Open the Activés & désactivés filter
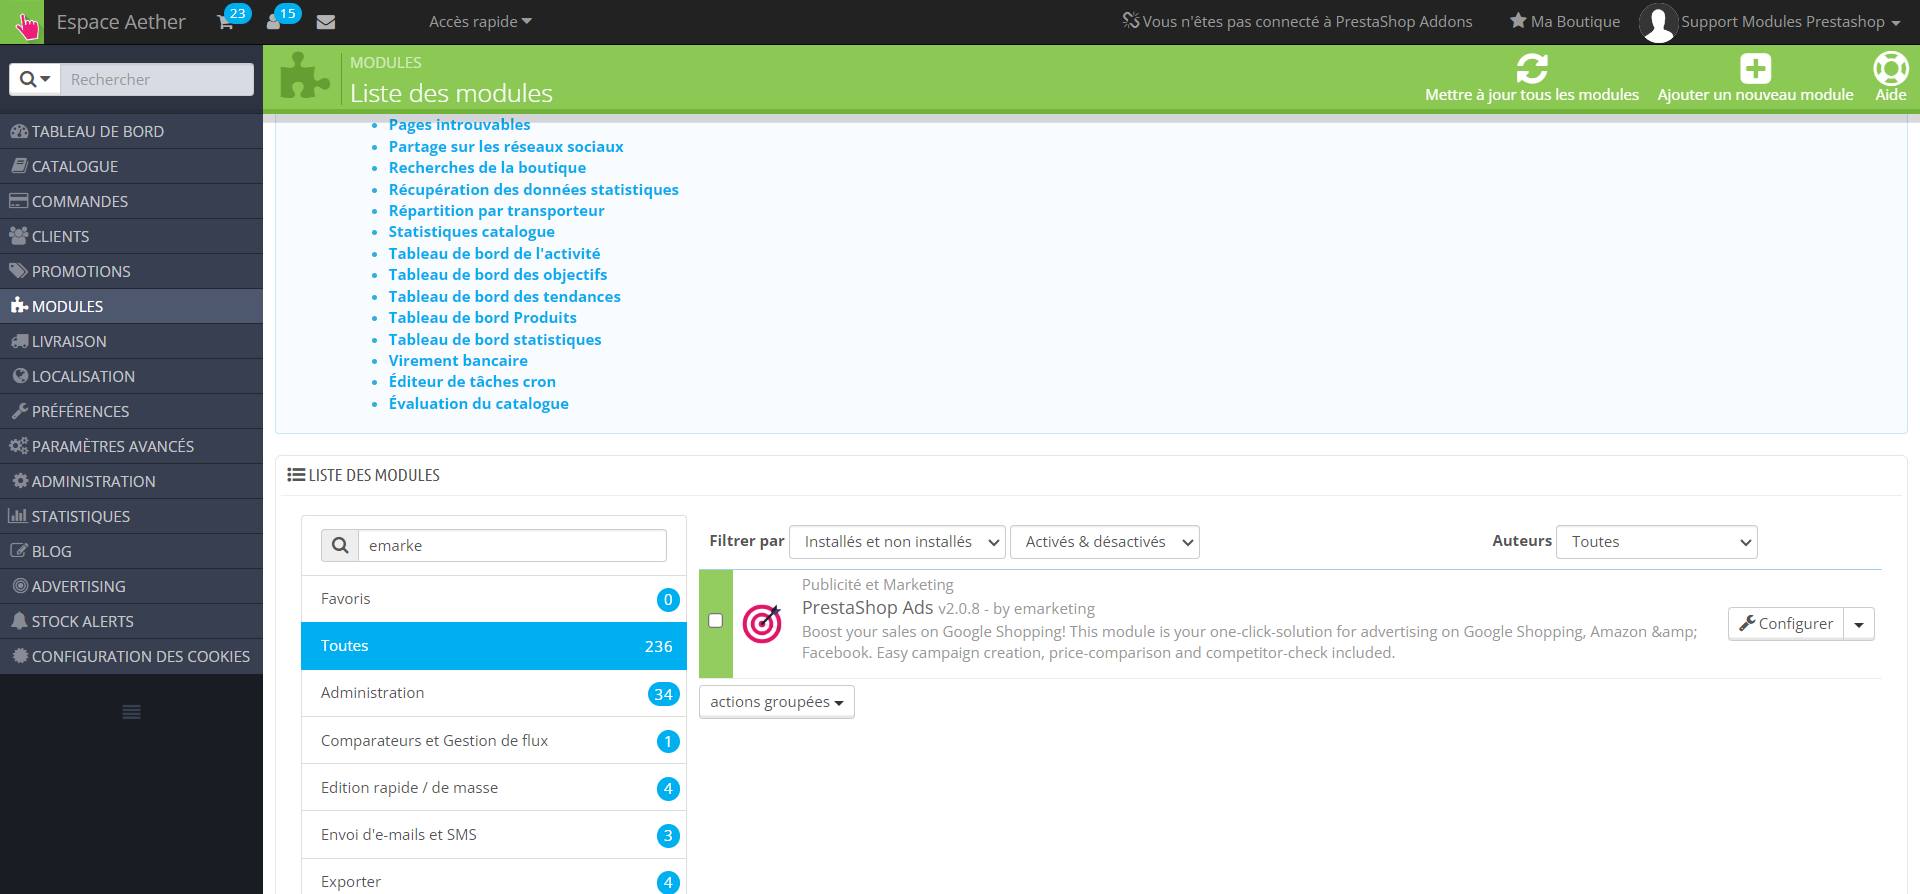This screenshot has width=1920, height=894. [1104, 542]
